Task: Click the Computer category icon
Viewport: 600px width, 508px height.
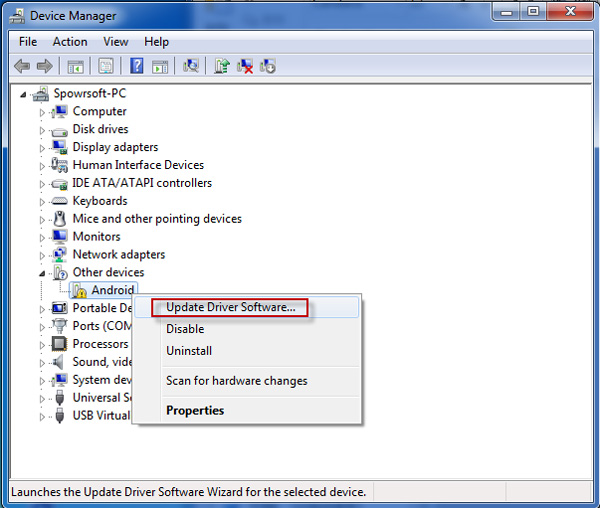Action: click(x=59, y=111)
